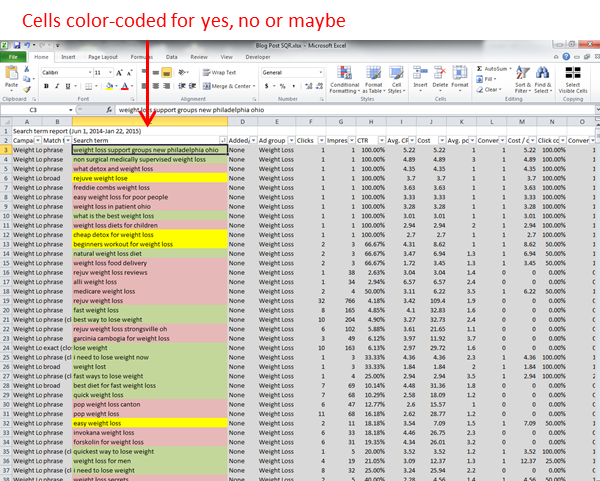
Task: Open filter dropdown on Ad group column
Action: click(291, 140)
